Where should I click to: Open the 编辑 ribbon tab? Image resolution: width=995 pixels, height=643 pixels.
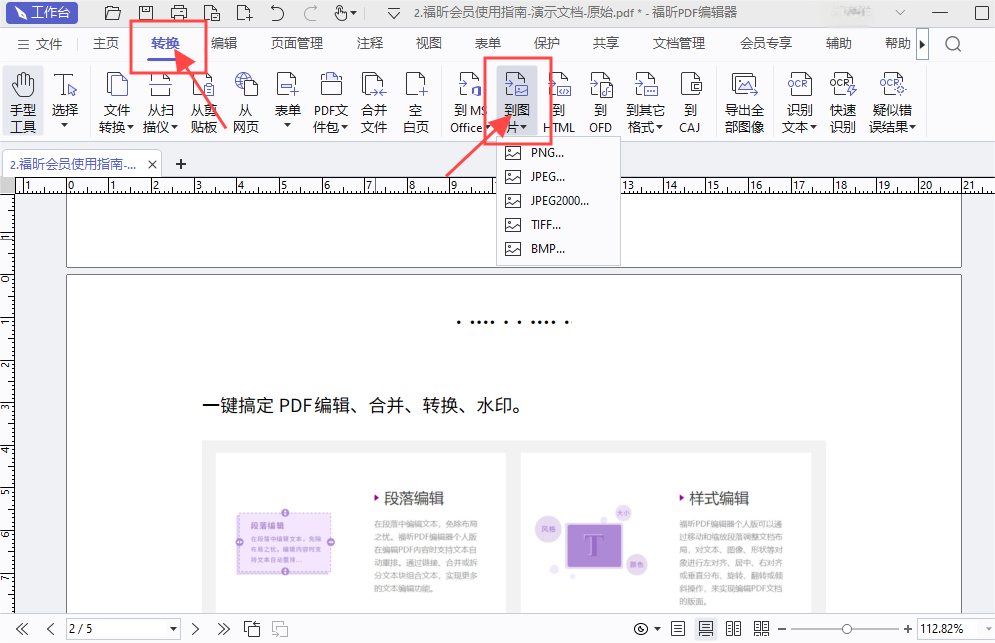point(224,44)
